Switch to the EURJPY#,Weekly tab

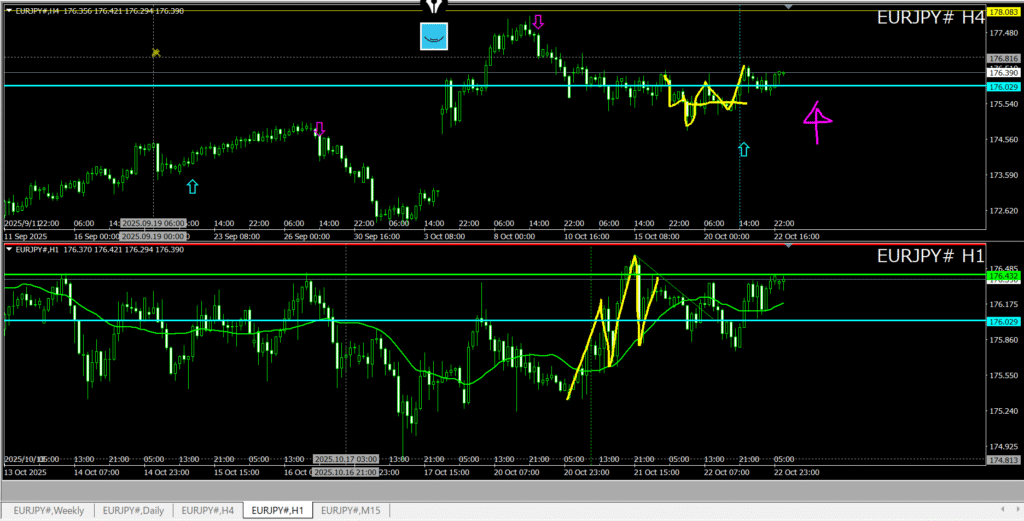point(48,511)
